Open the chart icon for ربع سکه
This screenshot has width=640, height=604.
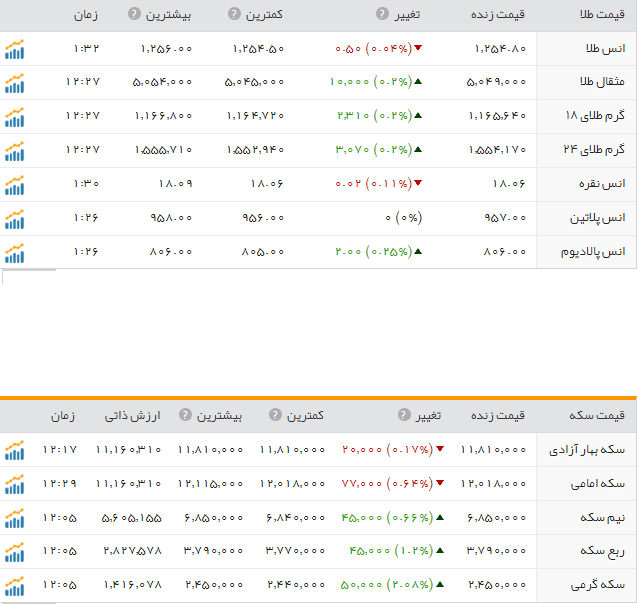[14, 552]
